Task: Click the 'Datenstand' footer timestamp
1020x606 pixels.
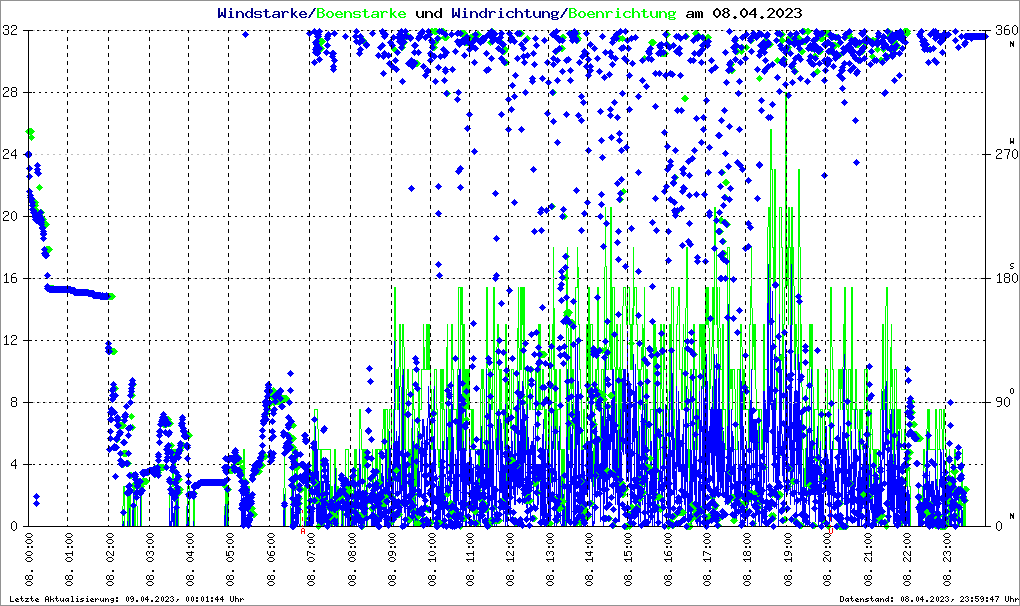Action: [x=928, y=599]
